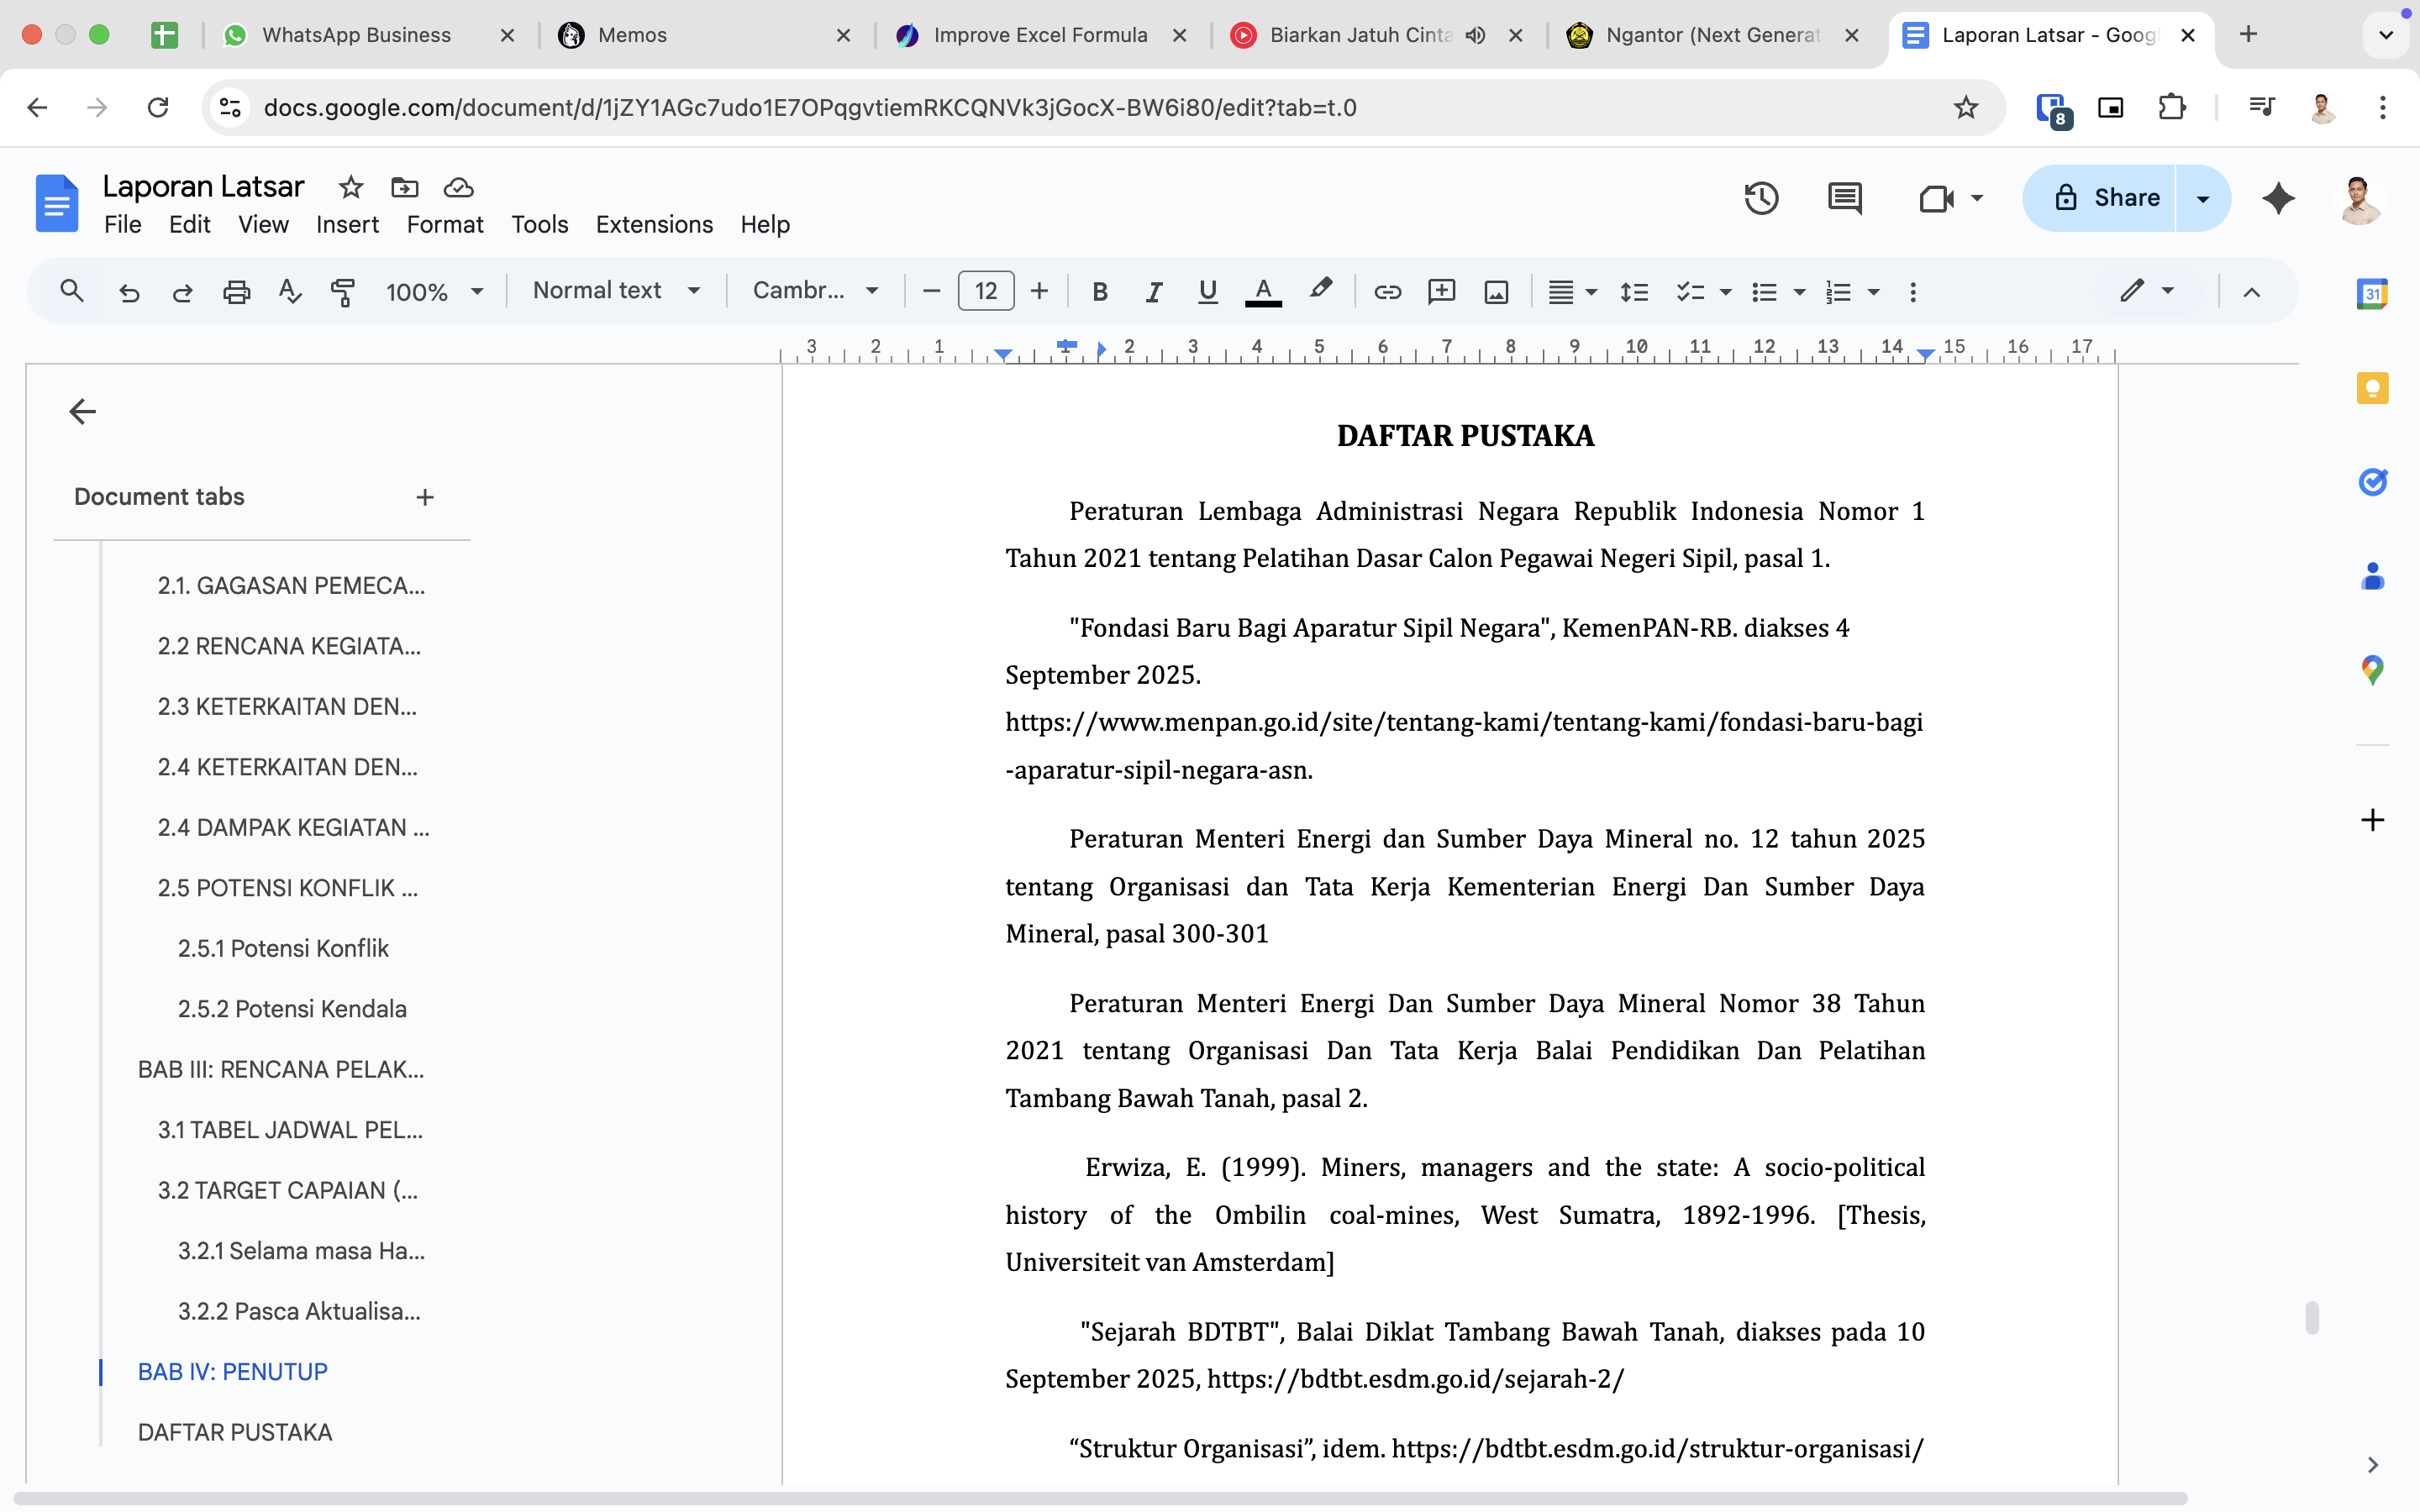The image size is (2420, 1512).
Task: Click the add comment toolbar icon
Action: tap(1441, 292)
